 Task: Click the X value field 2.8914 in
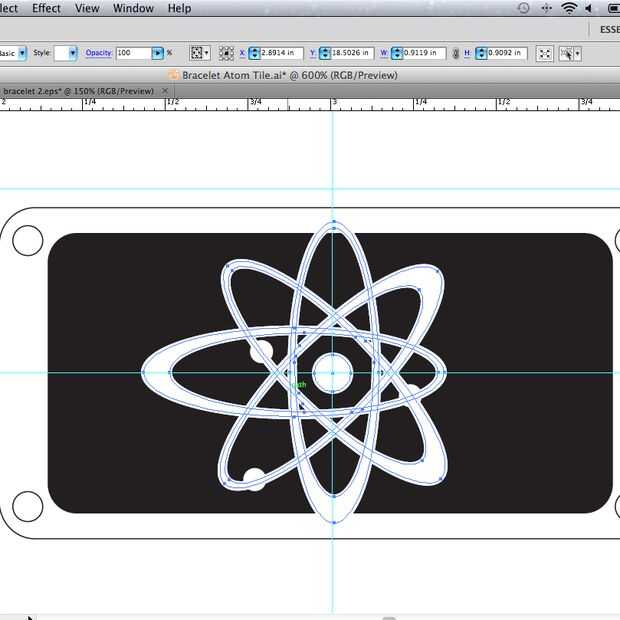(282, 53)
